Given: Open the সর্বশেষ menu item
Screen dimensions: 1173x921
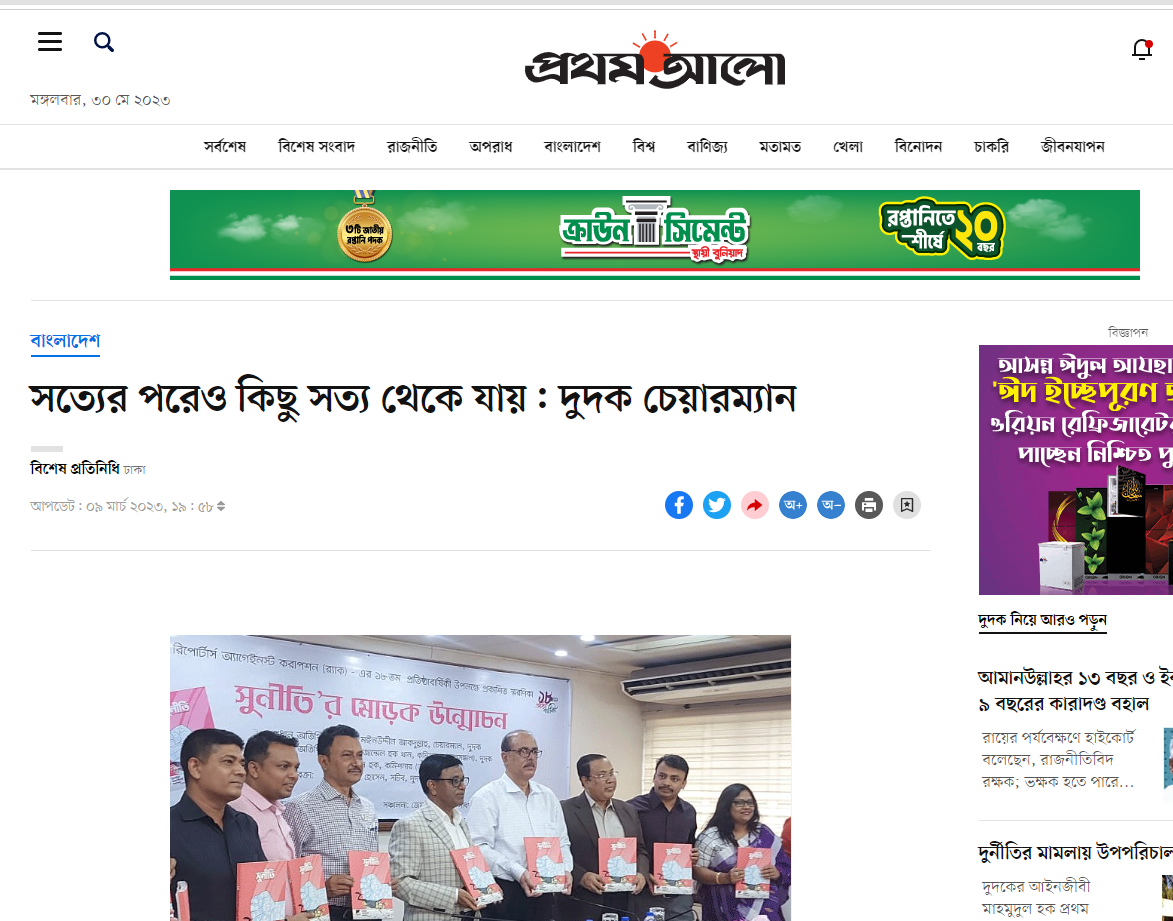Looking at the screenshot, I should click(224, 147).
